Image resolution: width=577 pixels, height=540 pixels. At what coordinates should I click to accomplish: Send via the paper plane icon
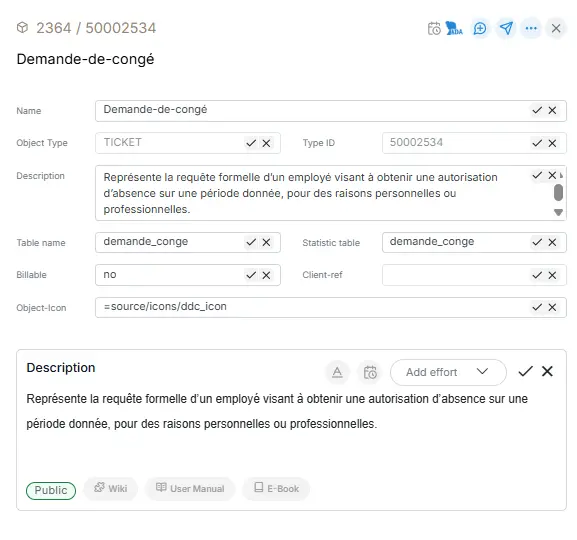pyautogui.click(x=506, y=28)
